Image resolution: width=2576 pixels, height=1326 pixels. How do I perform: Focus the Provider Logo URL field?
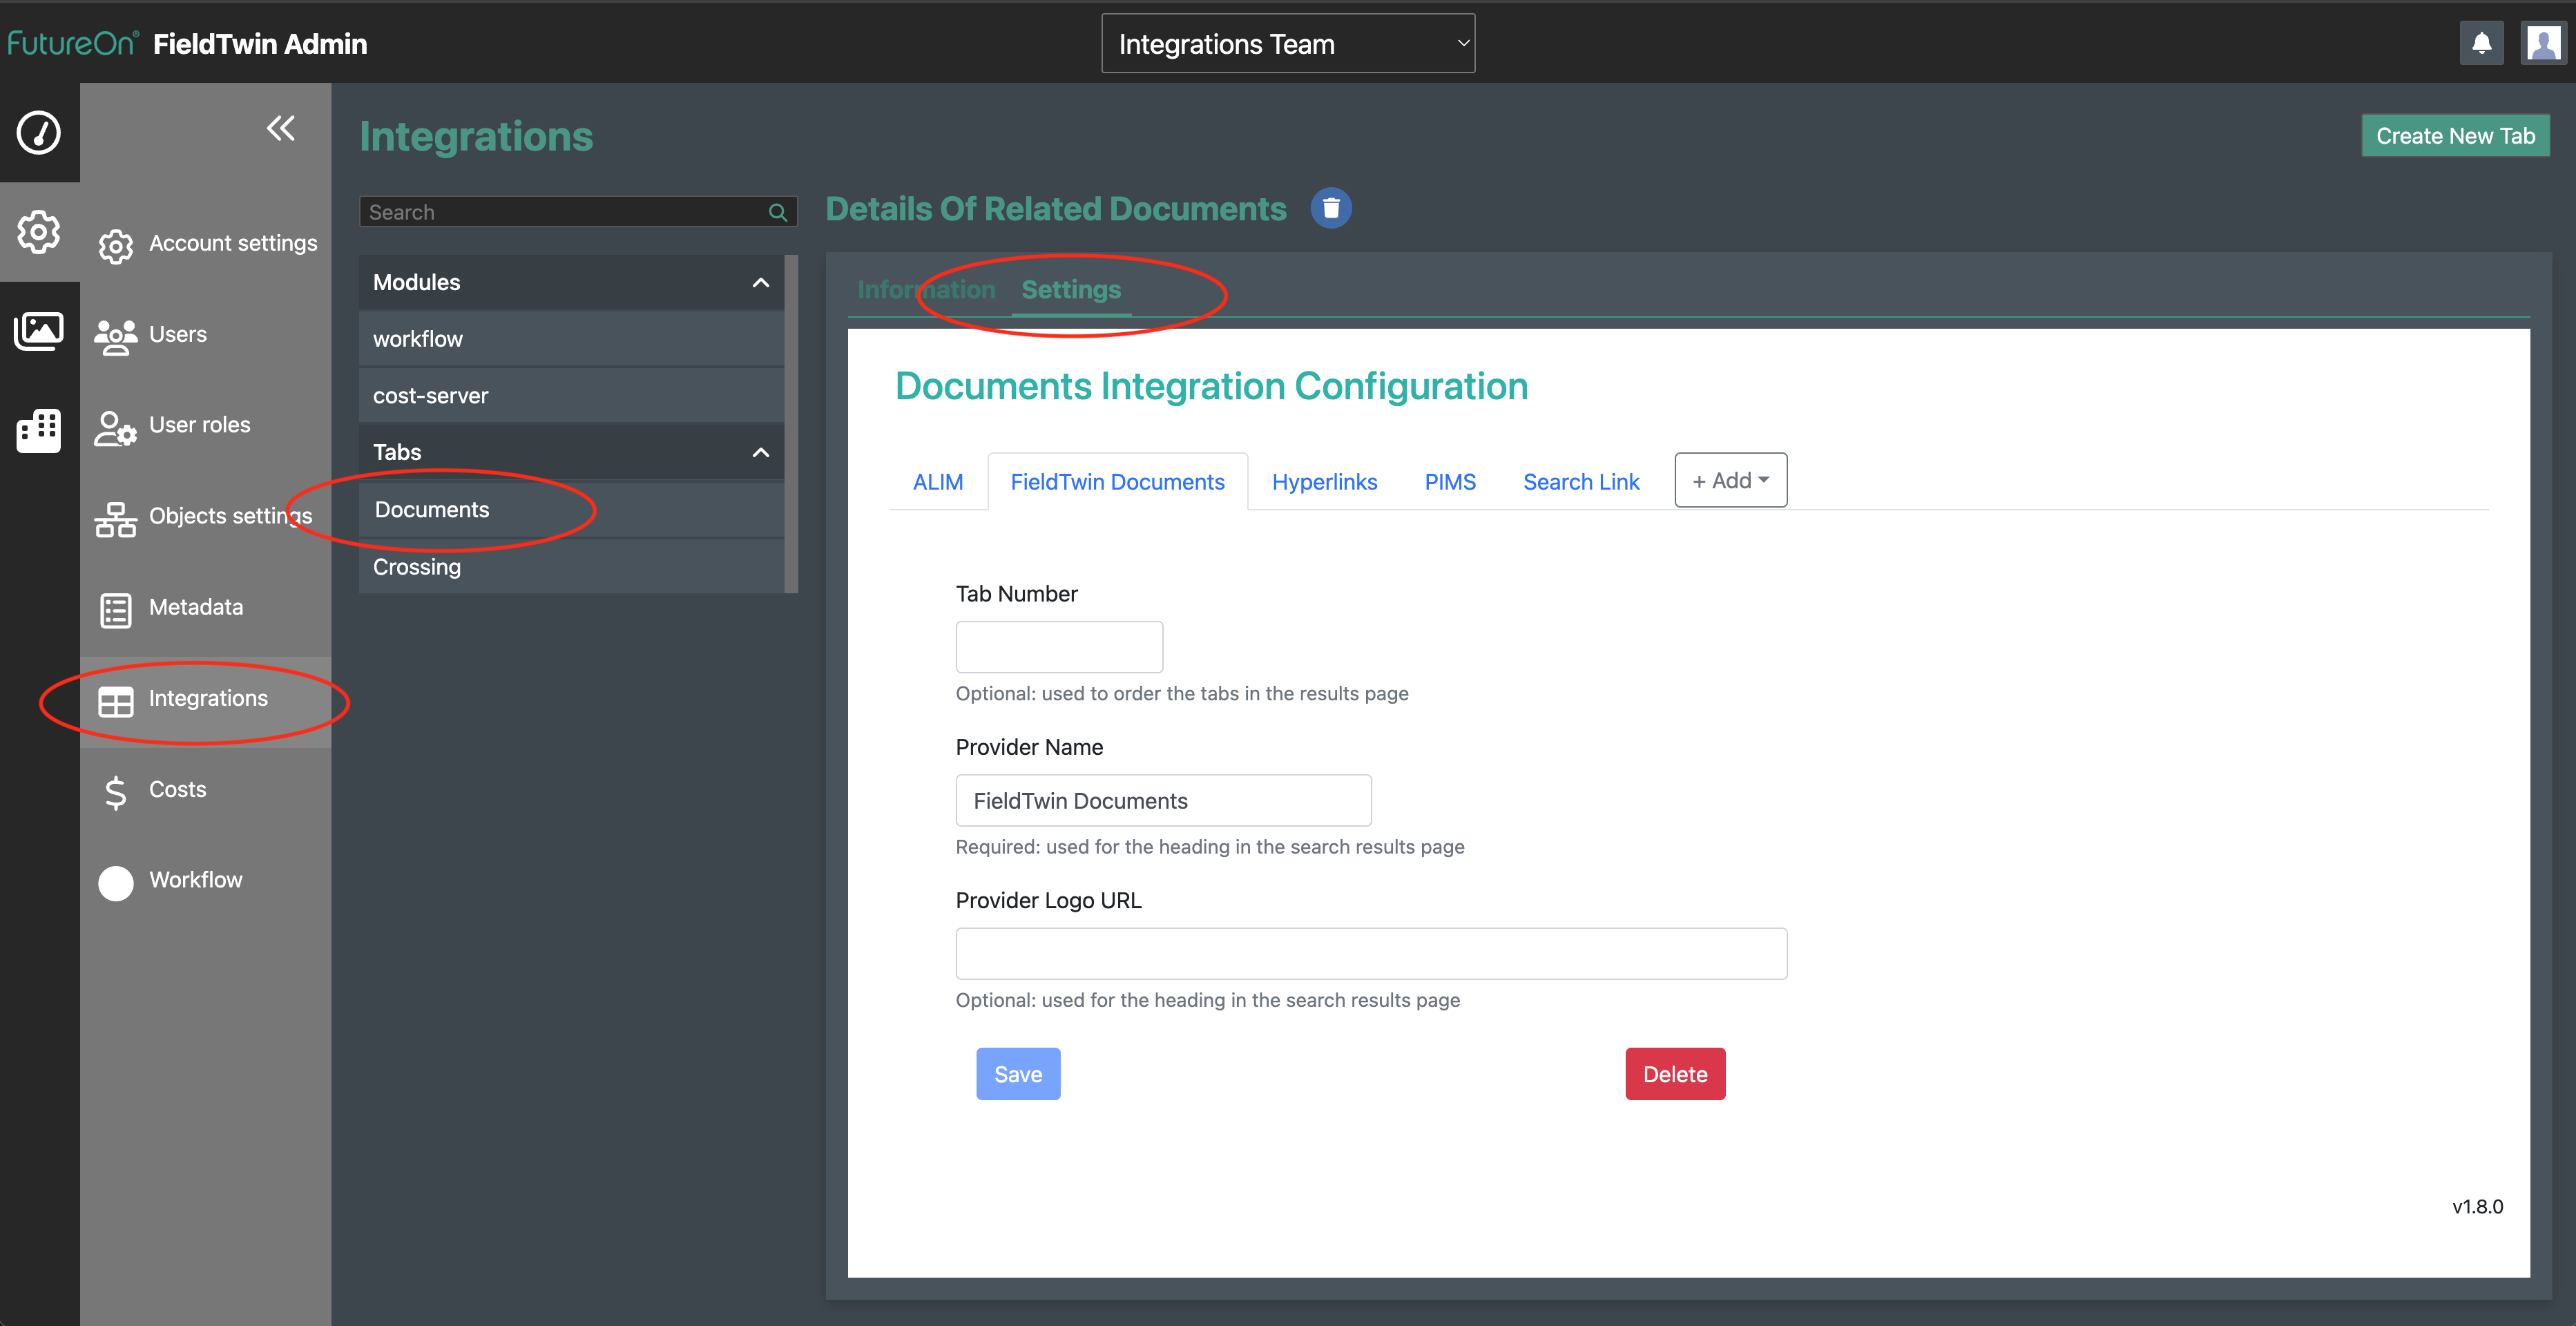[x=1371, y=953]
